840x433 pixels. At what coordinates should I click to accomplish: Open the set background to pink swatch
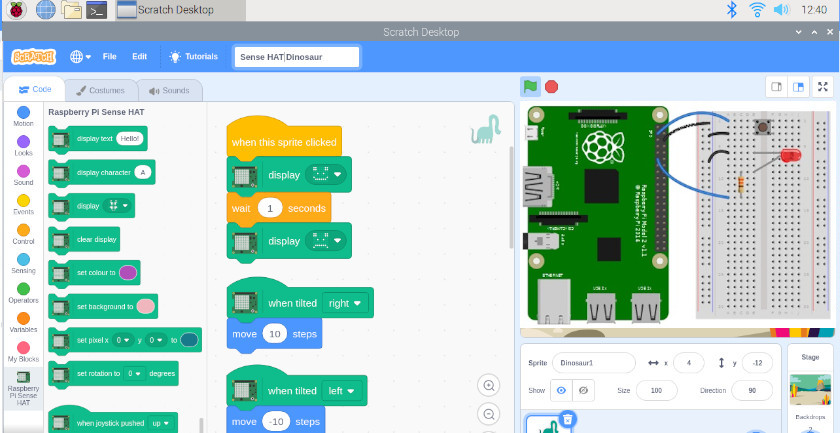[x=145, y=307]
